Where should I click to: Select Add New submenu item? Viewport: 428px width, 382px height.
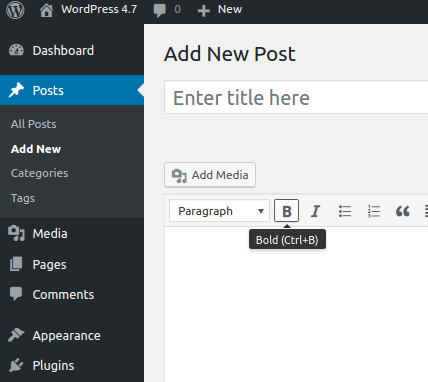pos(36,149)
